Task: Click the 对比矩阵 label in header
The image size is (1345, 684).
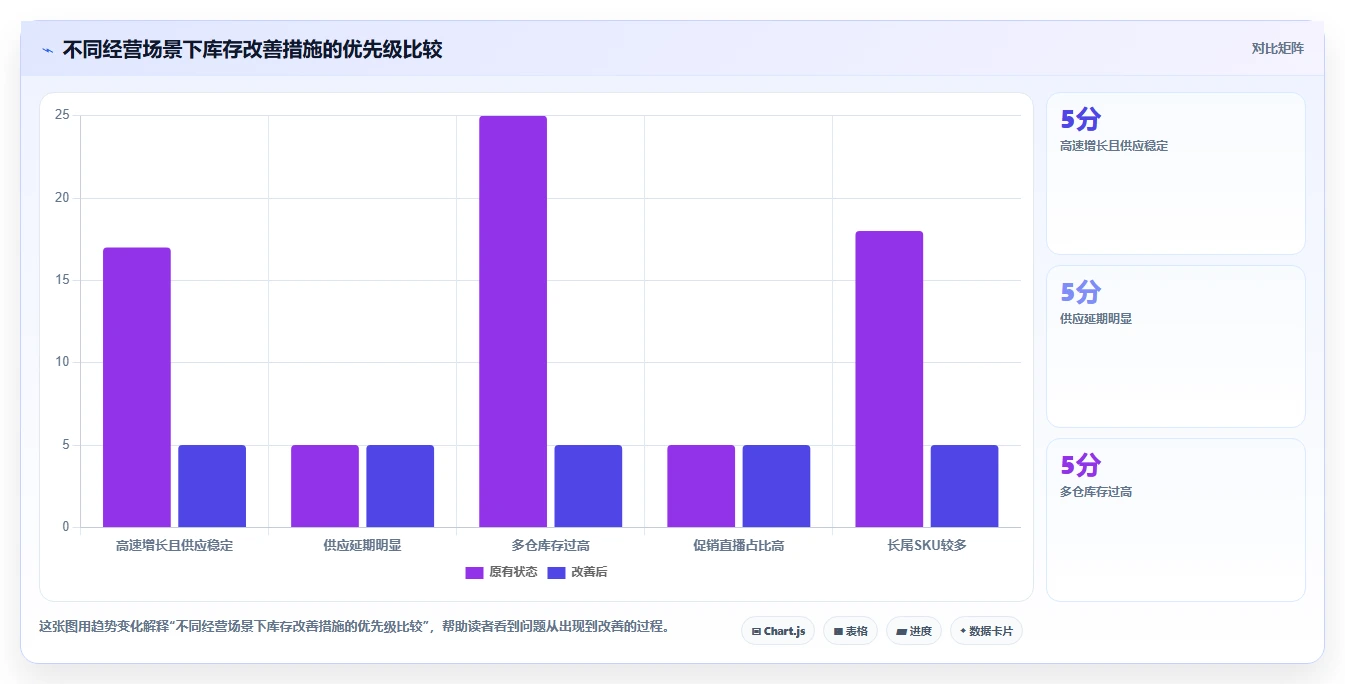Action: (x=1278, y=48)
